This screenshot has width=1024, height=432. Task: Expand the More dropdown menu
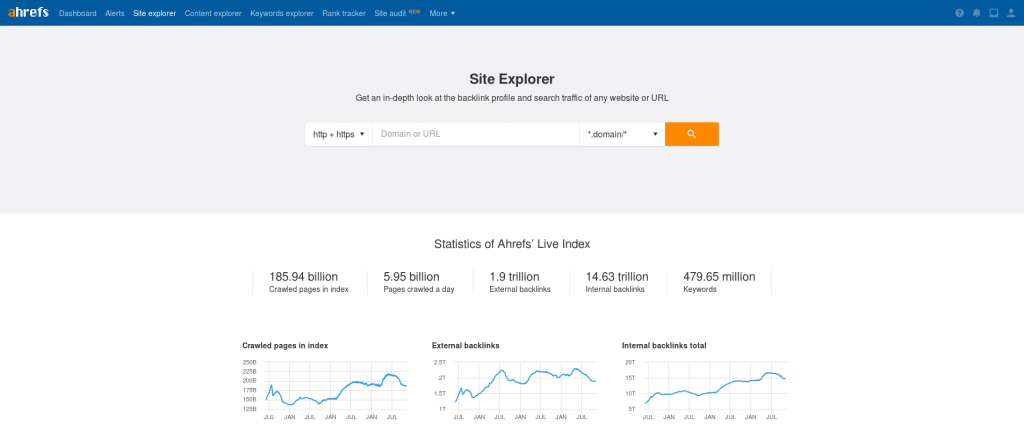click(442, 13)
